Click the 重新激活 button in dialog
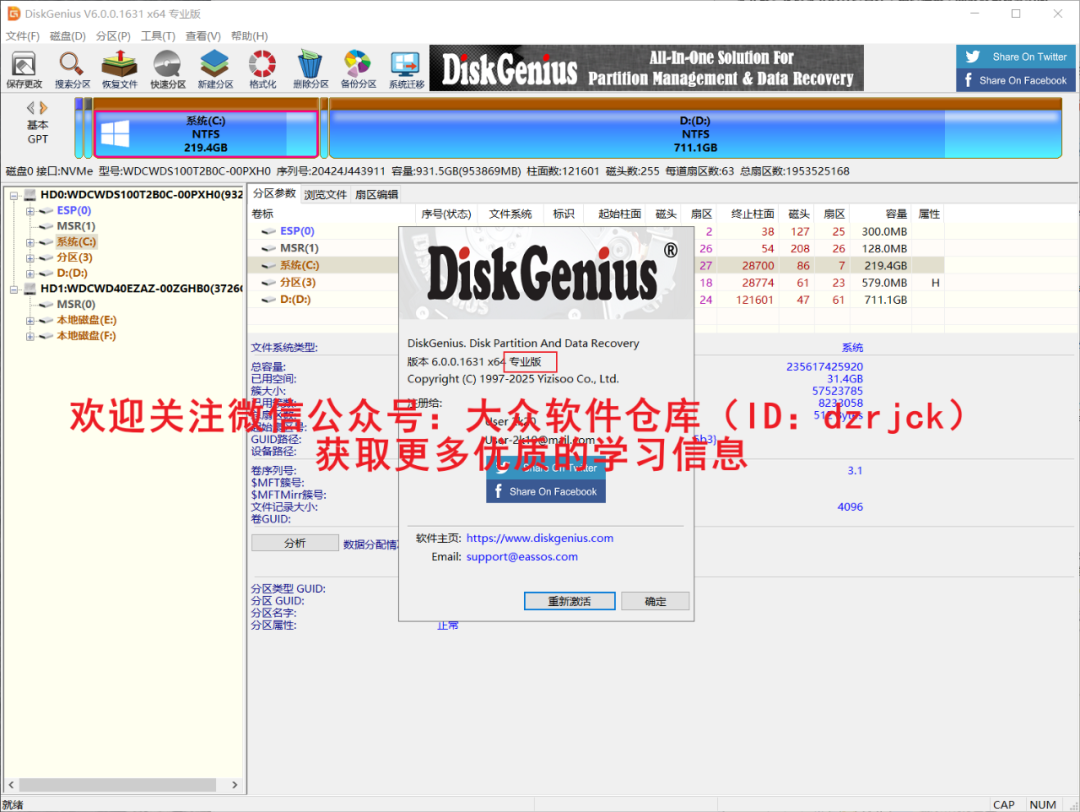 [570, 601]
